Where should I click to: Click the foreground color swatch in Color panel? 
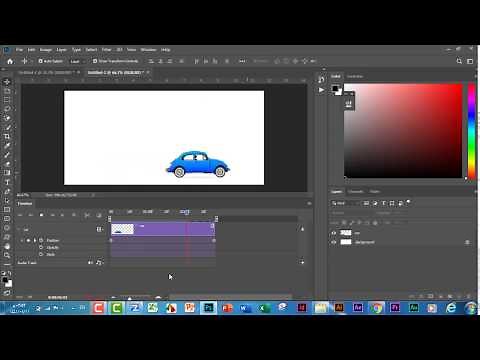pos(335,88)
